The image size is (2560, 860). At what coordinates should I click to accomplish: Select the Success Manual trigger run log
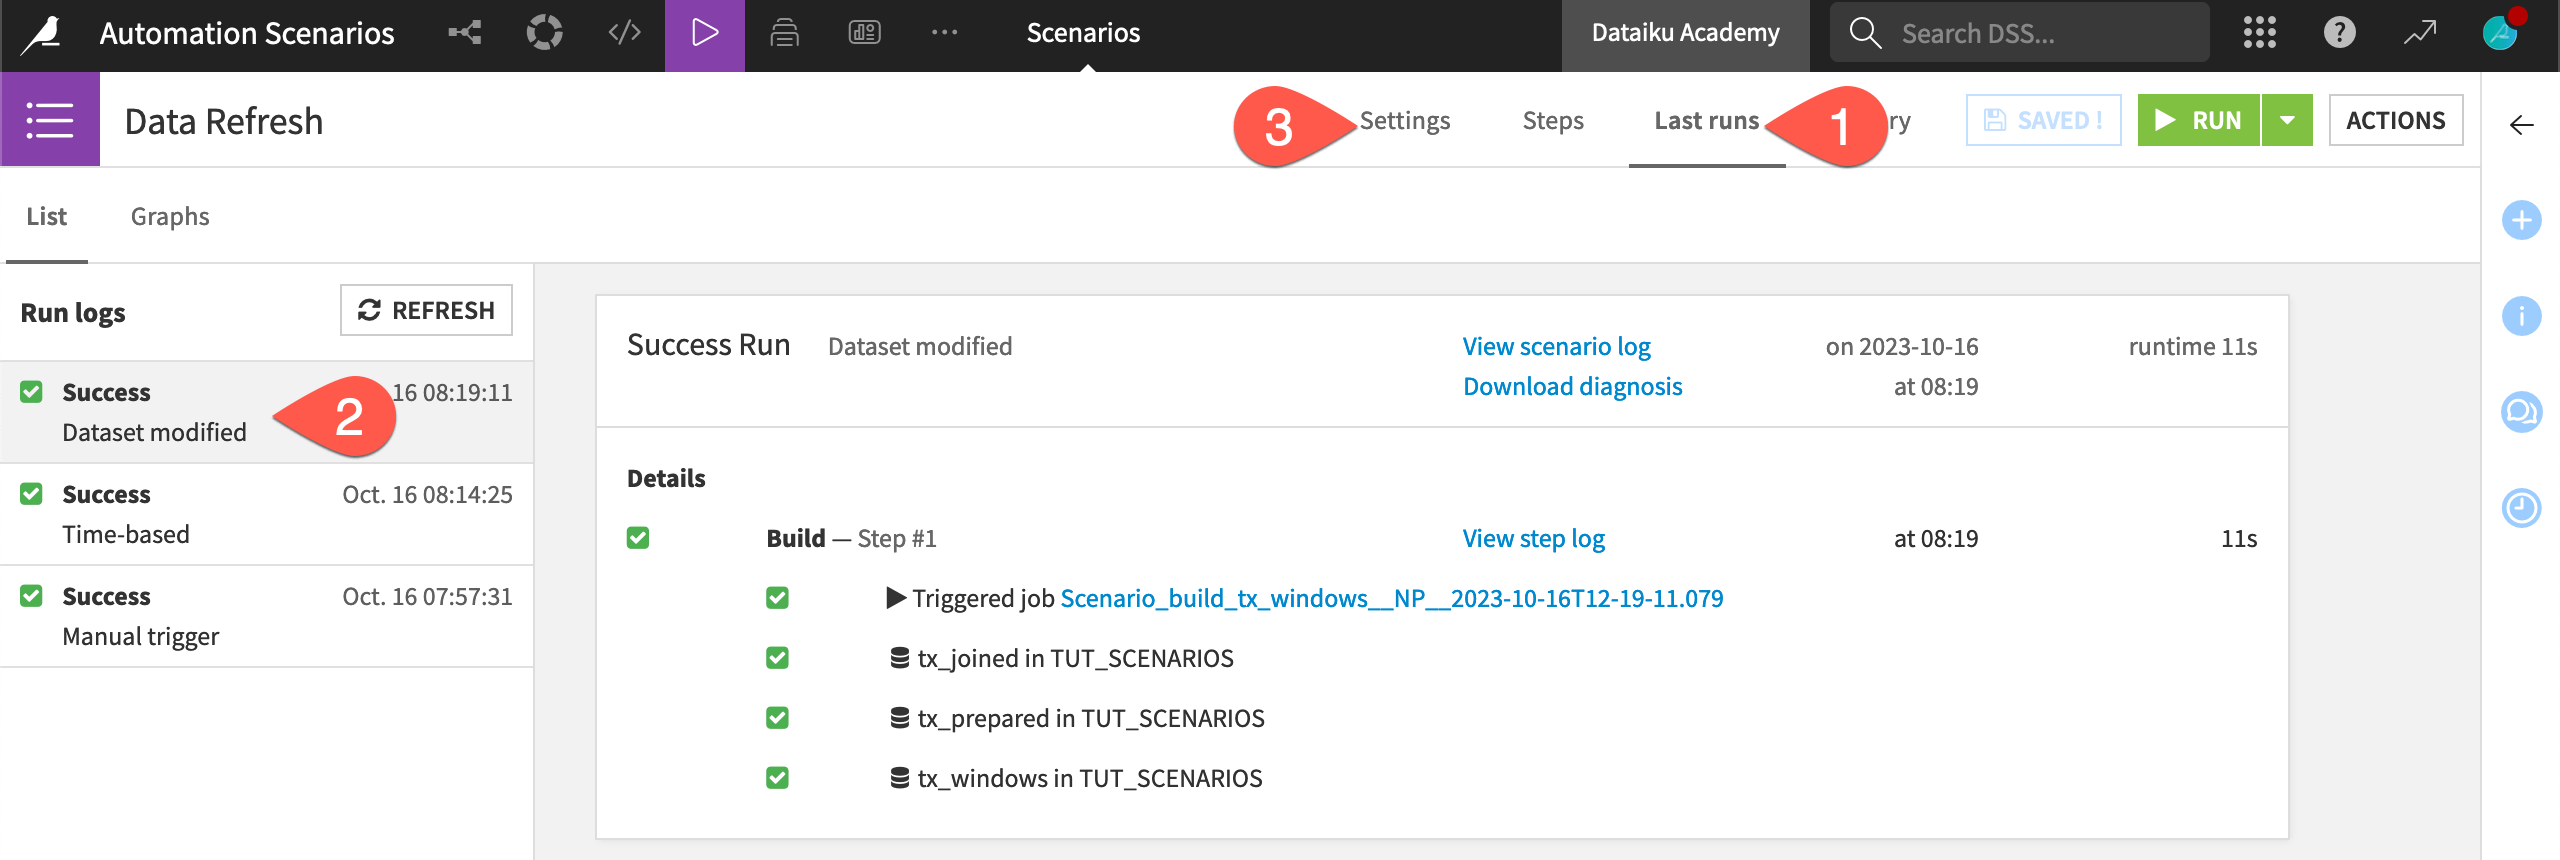click(266, 616)
